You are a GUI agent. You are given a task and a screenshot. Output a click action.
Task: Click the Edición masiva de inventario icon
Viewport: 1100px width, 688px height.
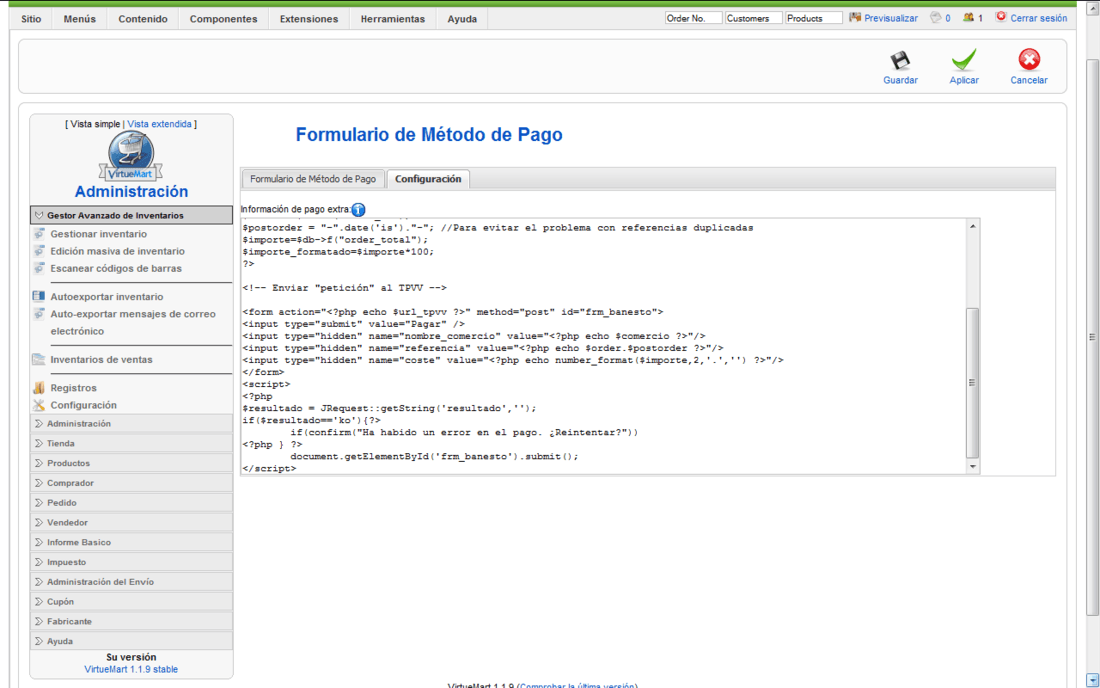point(39,251)
